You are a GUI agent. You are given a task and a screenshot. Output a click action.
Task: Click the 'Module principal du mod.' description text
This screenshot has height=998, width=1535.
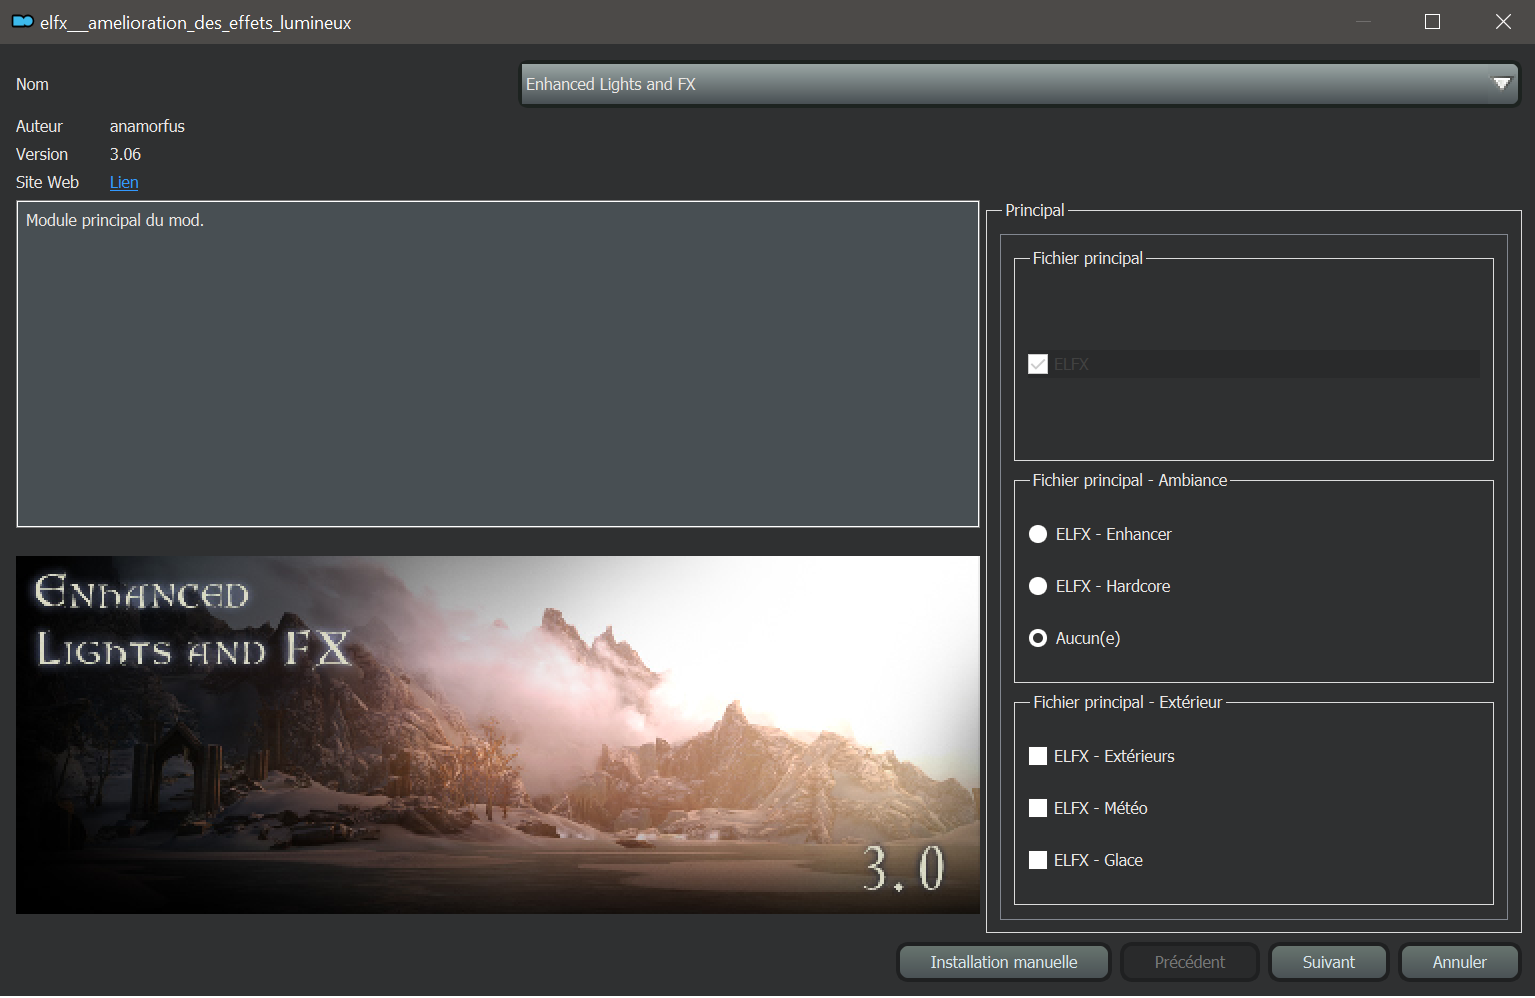[x=115, y=220]
